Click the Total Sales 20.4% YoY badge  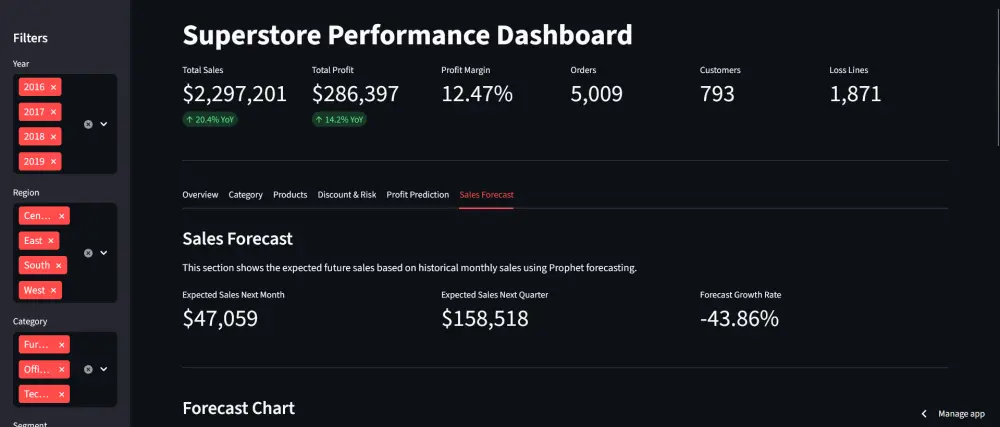210,119
